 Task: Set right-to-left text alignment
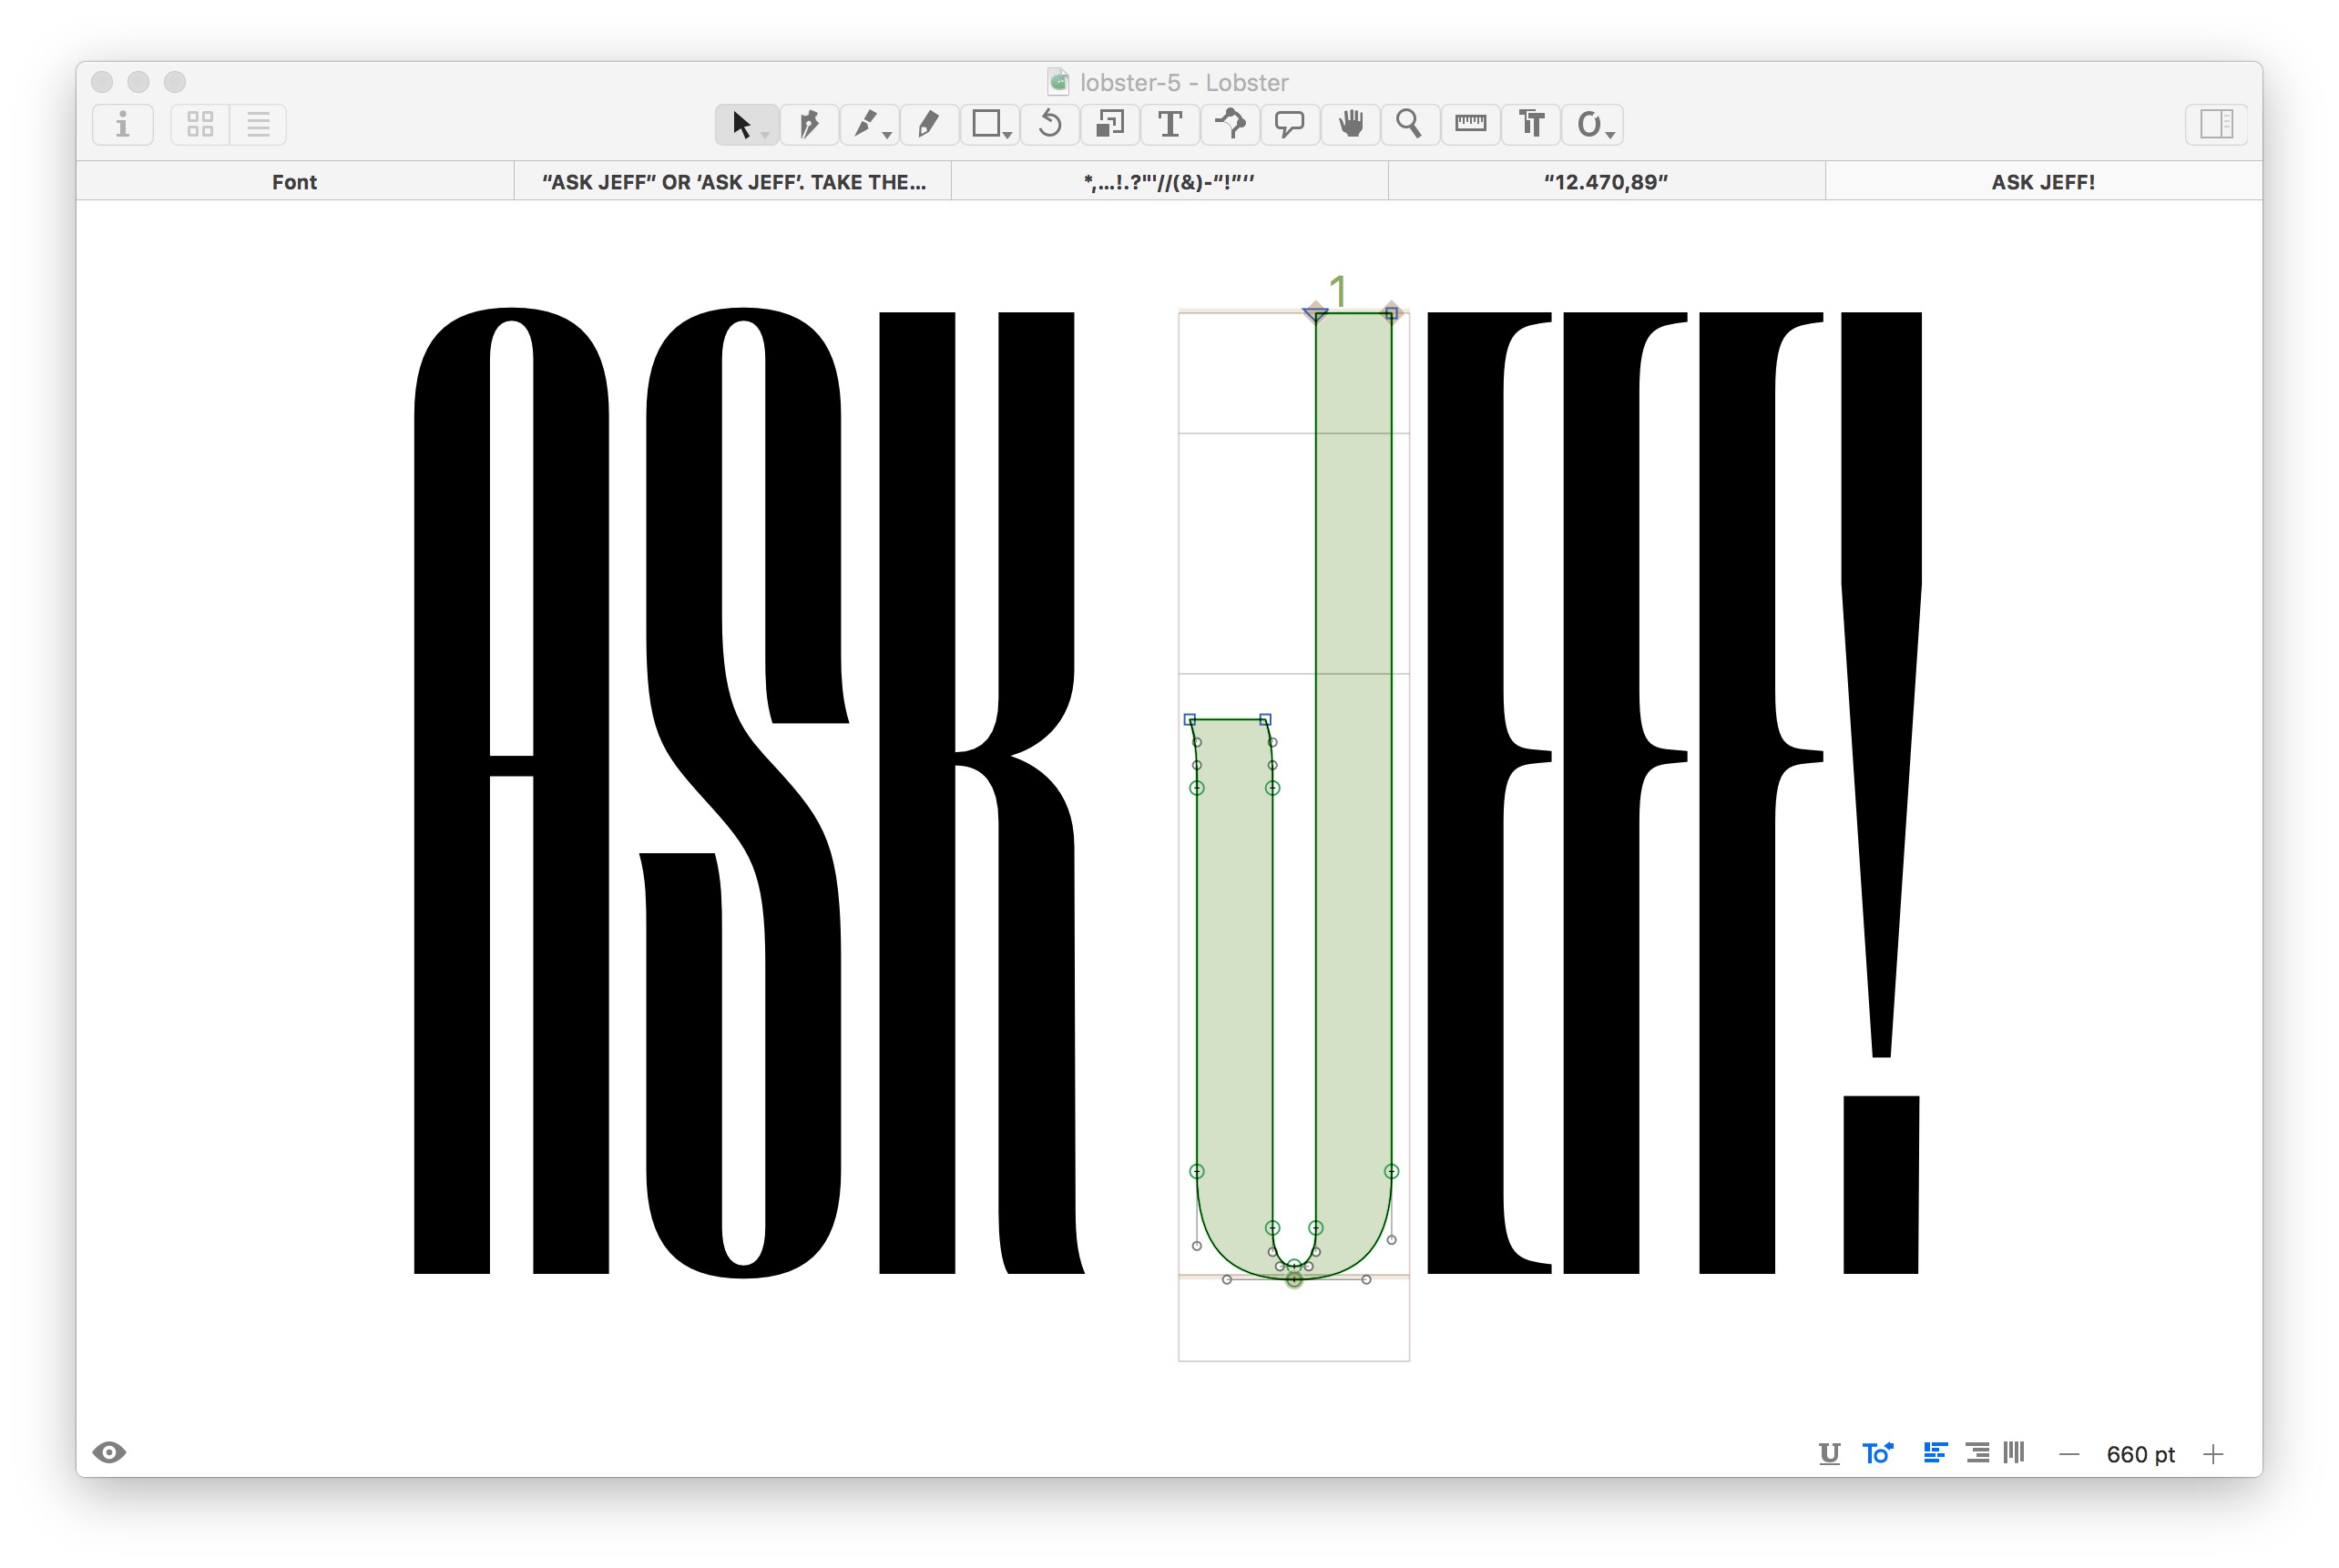pyautogui.click(x=1977, y=1453)
